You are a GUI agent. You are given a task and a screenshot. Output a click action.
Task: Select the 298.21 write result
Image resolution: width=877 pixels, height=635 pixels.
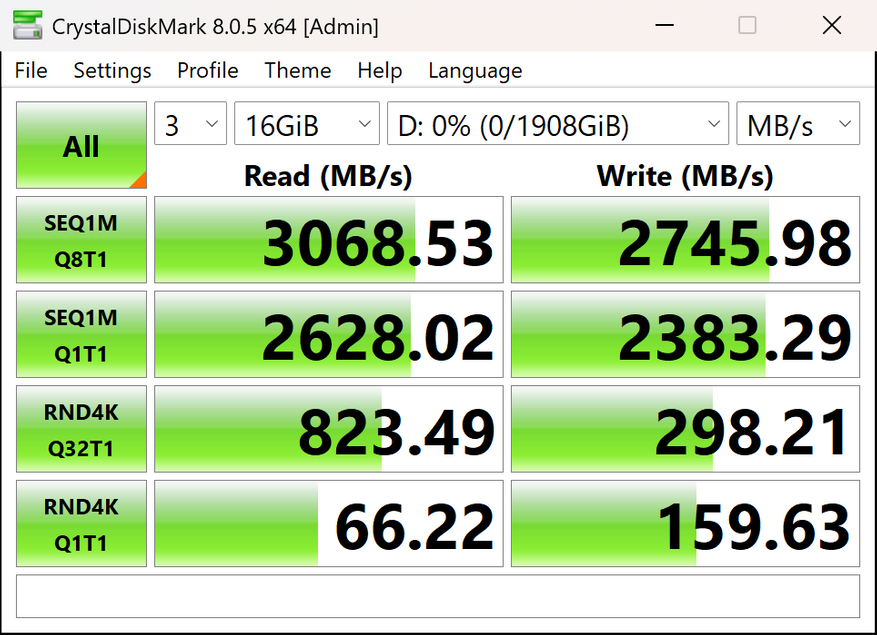pos(686,429)
